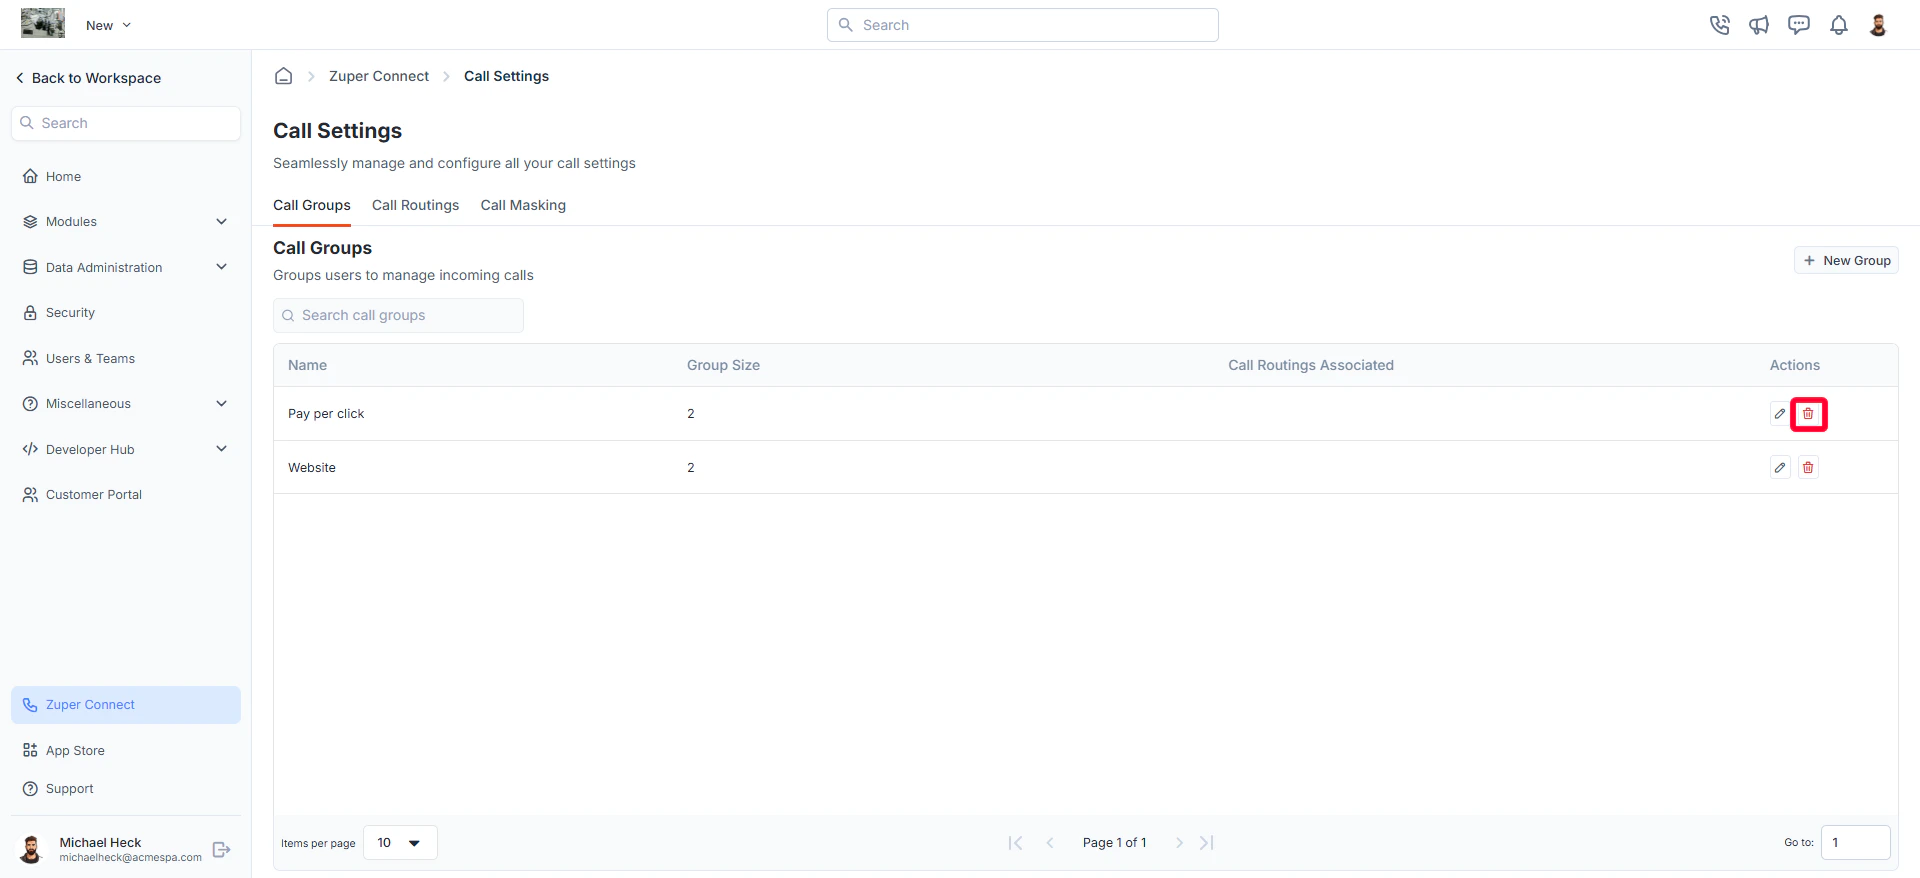
Task: Go to the first page
Action: [1015, 843]
